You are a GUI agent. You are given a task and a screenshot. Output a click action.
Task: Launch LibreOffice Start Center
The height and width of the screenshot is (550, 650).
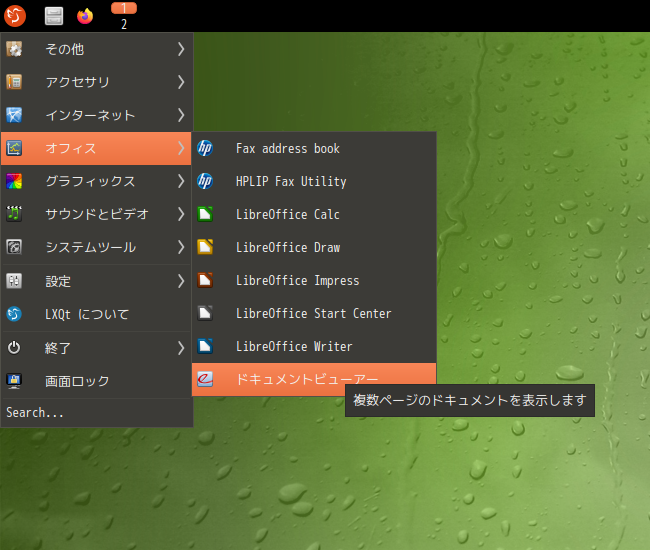tap(314, 313)
